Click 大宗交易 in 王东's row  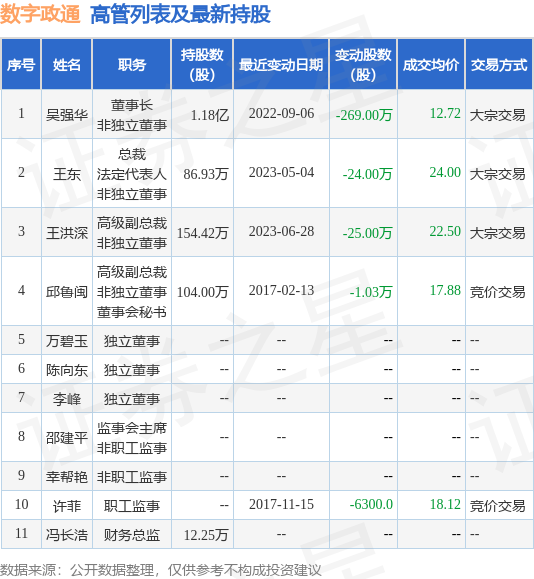[497, 174]
